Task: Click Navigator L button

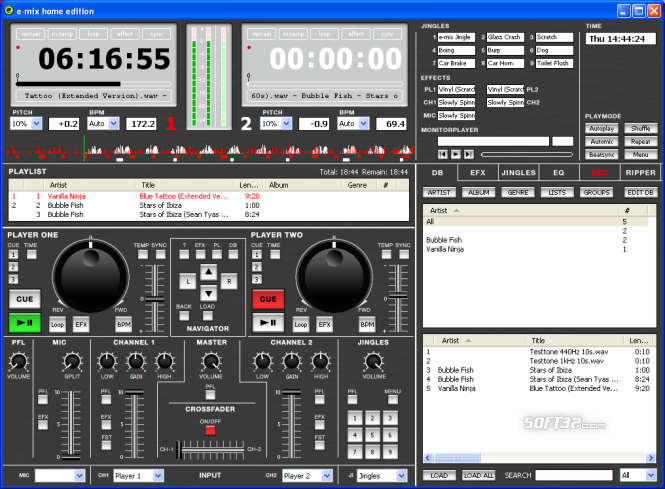Action: coord(187,282)
